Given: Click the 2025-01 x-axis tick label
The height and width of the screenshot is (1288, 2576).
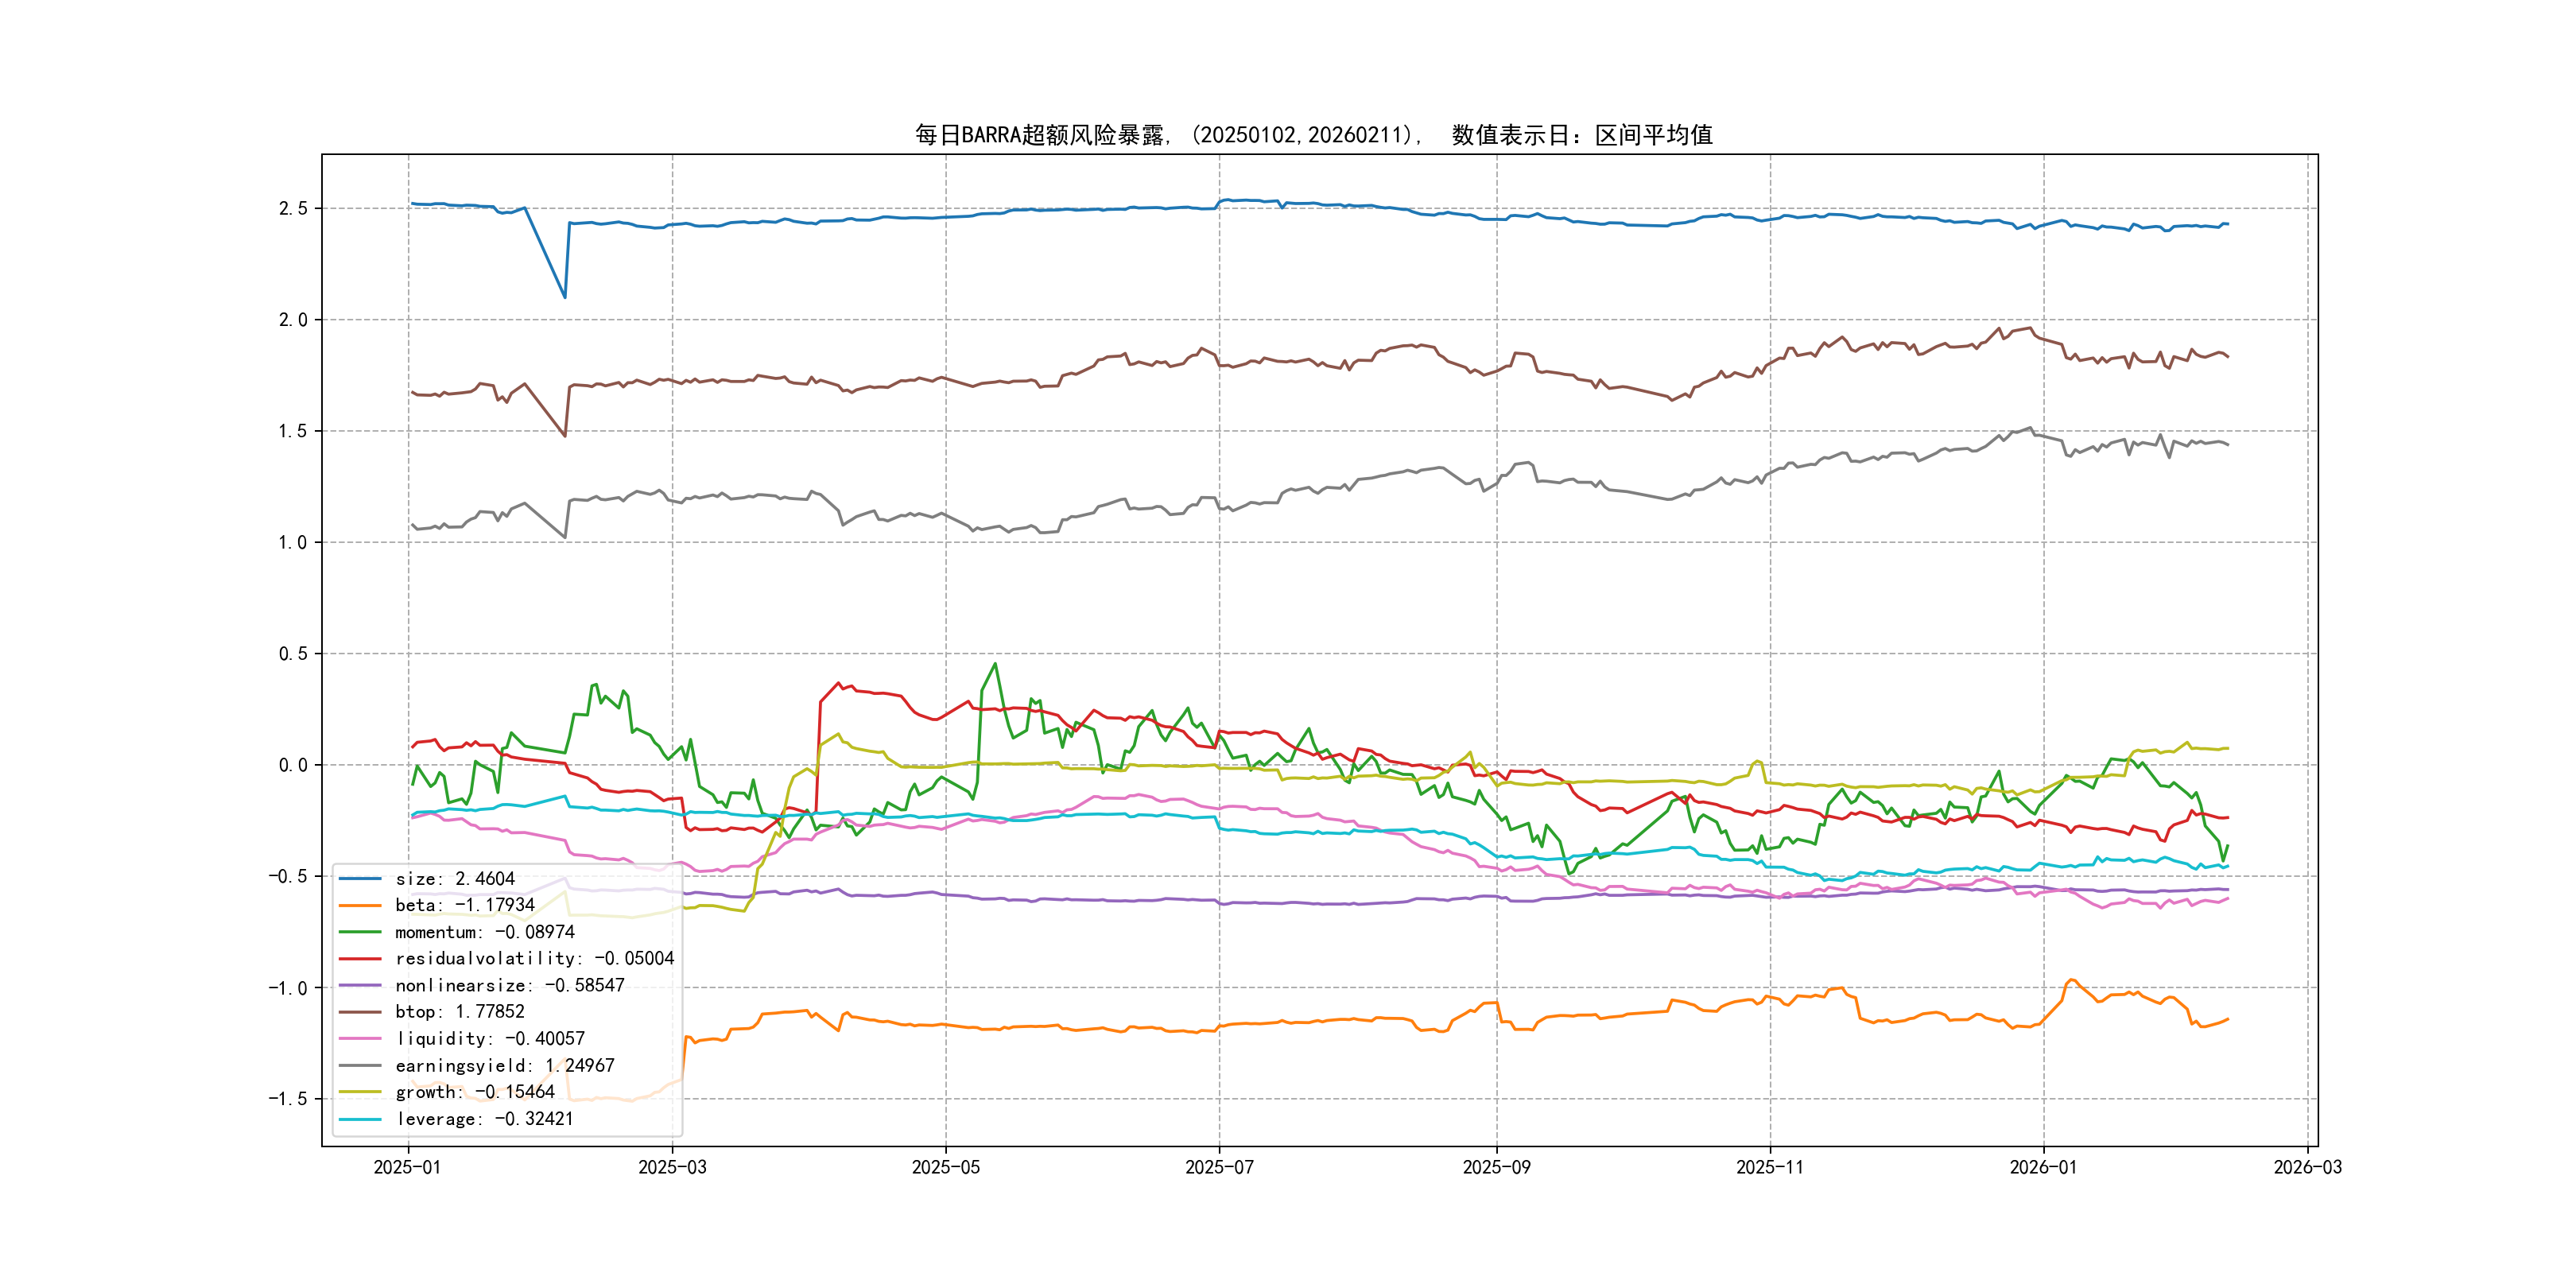Looking at the screenshot, I should [407, 1168].
